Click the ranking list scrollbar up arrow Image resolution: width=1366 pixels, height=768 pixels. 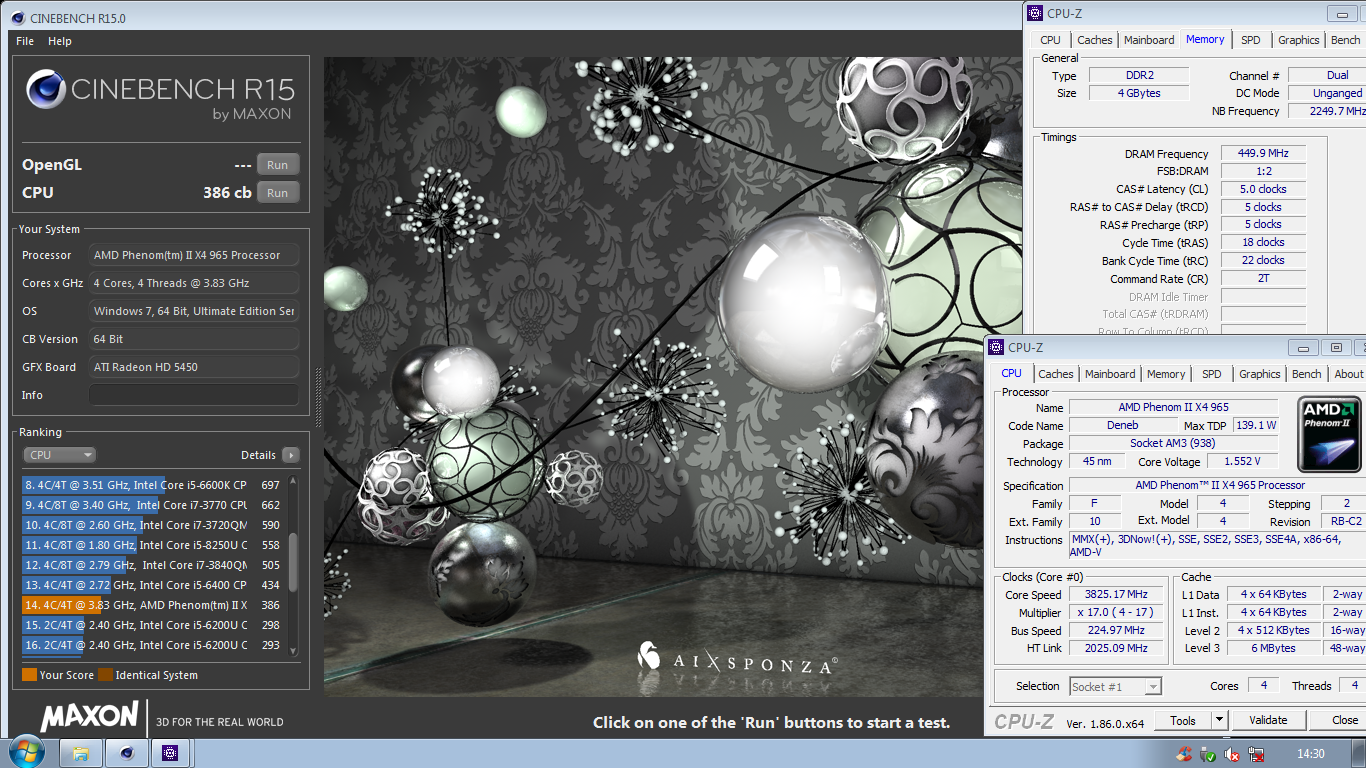pyautogui.click(x=293, y=480)
